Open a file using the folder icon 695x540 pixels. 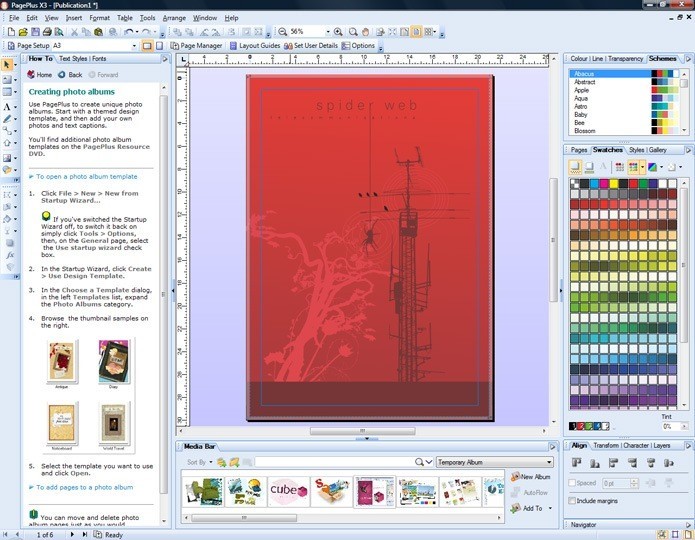pyautogui.click(x=23, y=31)
